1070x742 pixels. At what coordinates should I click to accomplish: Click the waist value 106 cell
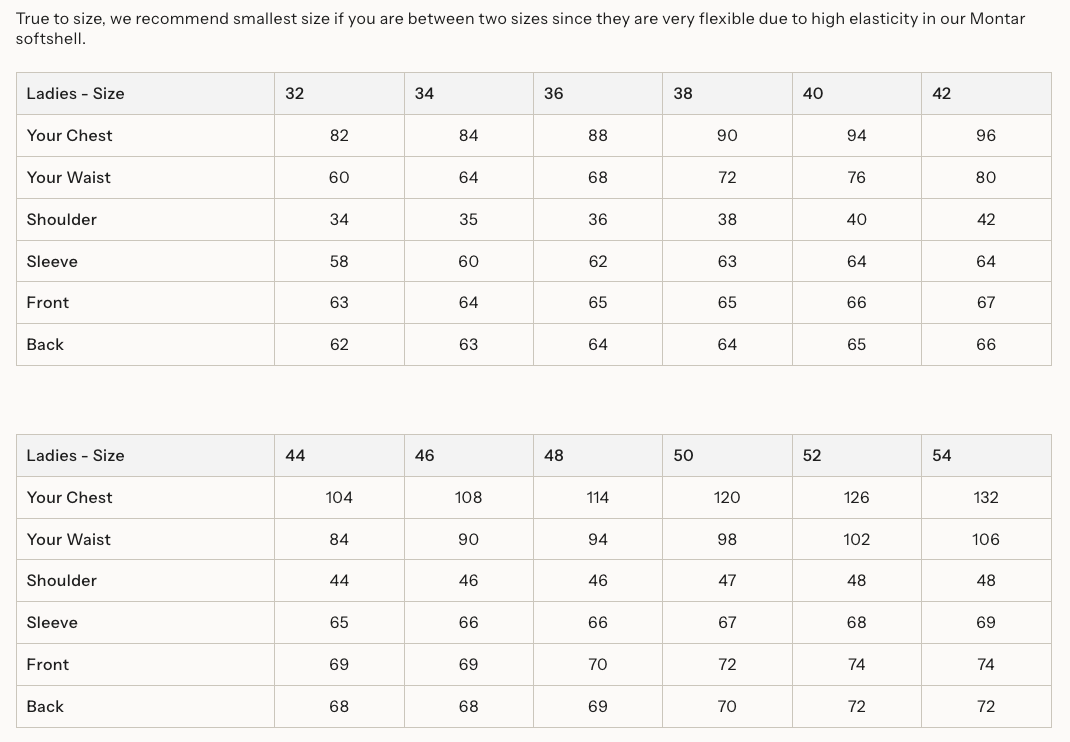(x=986, y=539)
